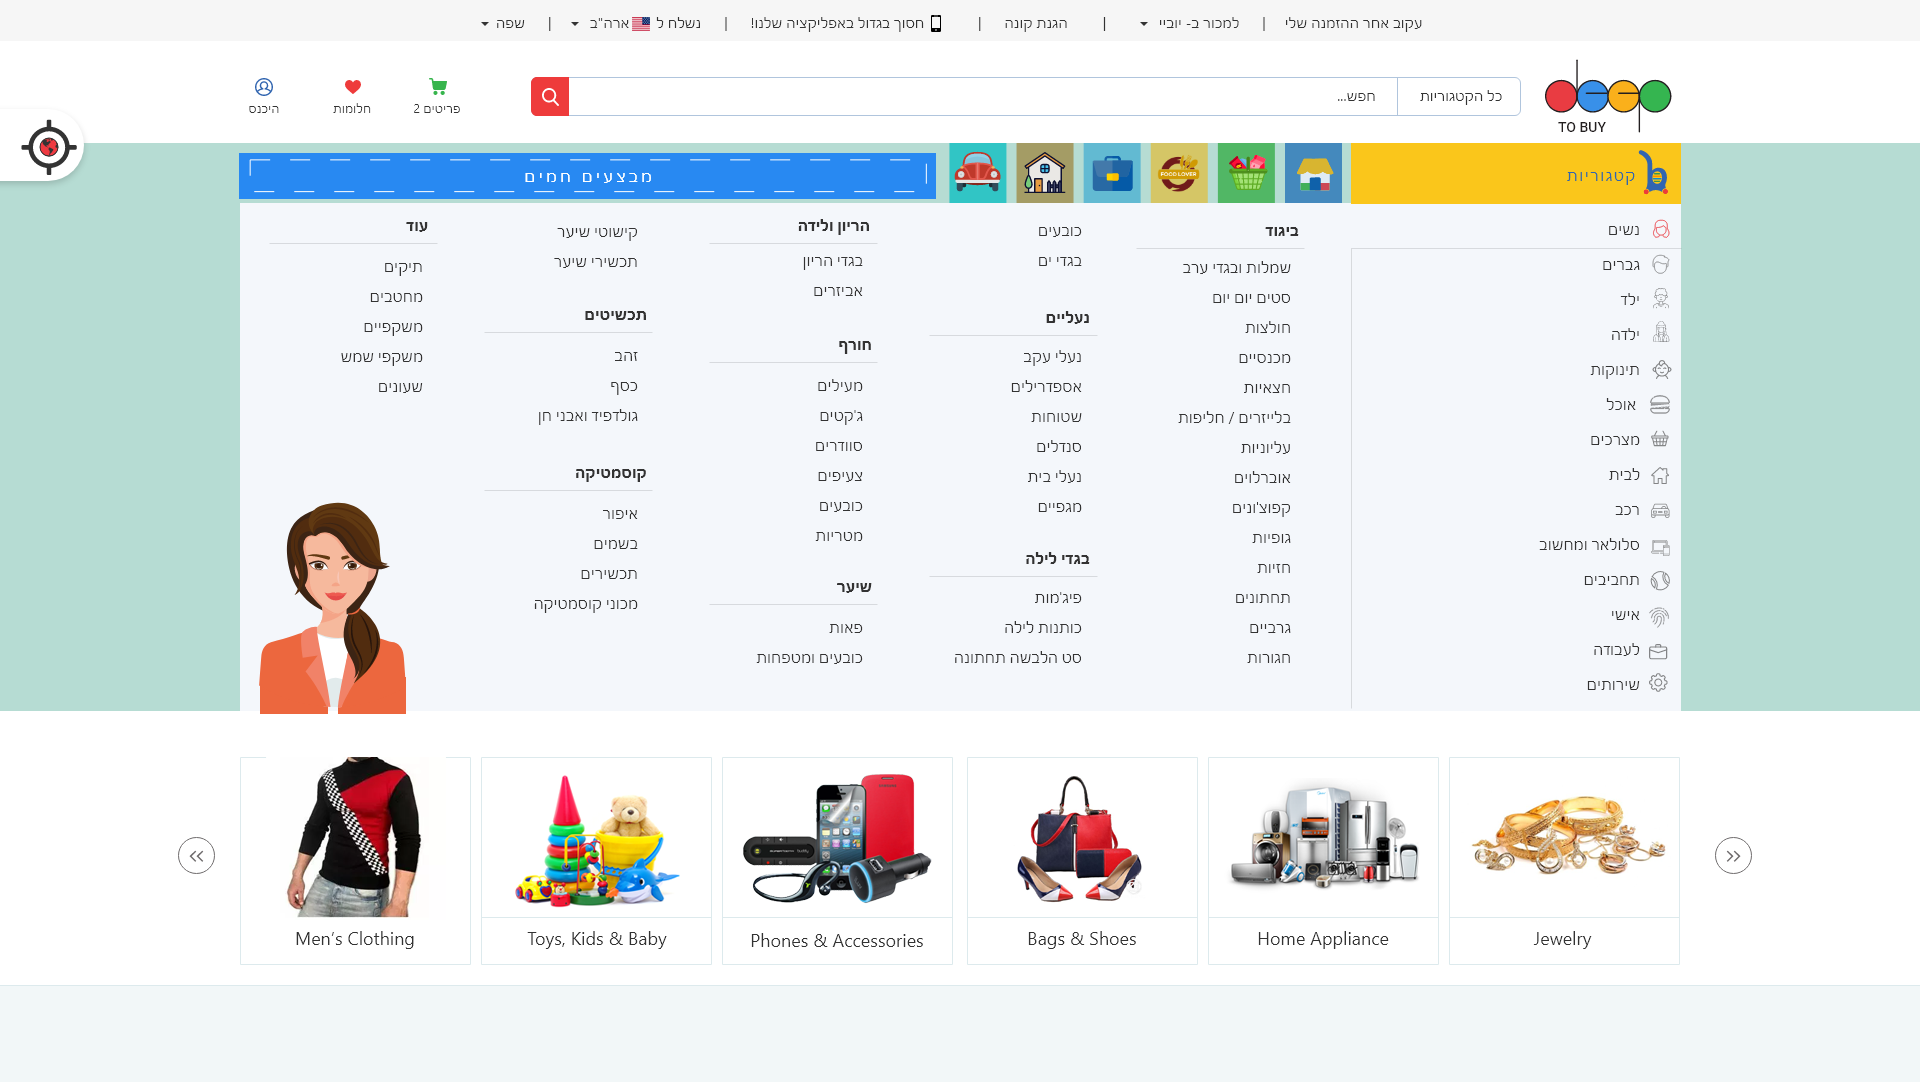The width and height of the screenshot is (1920, 1082).
Task: Select the גברים category menu item
Action: pos(1621,264)
